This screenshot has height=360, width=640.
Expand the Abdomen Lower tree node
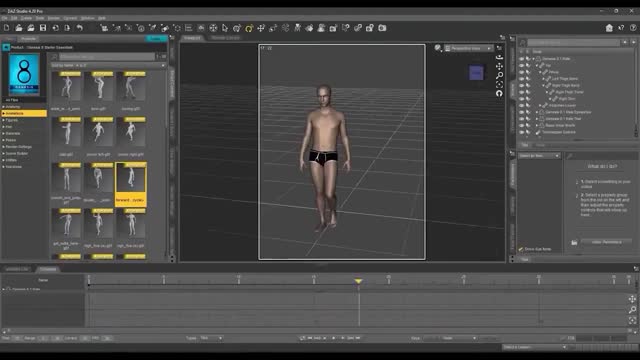point(540,105)
